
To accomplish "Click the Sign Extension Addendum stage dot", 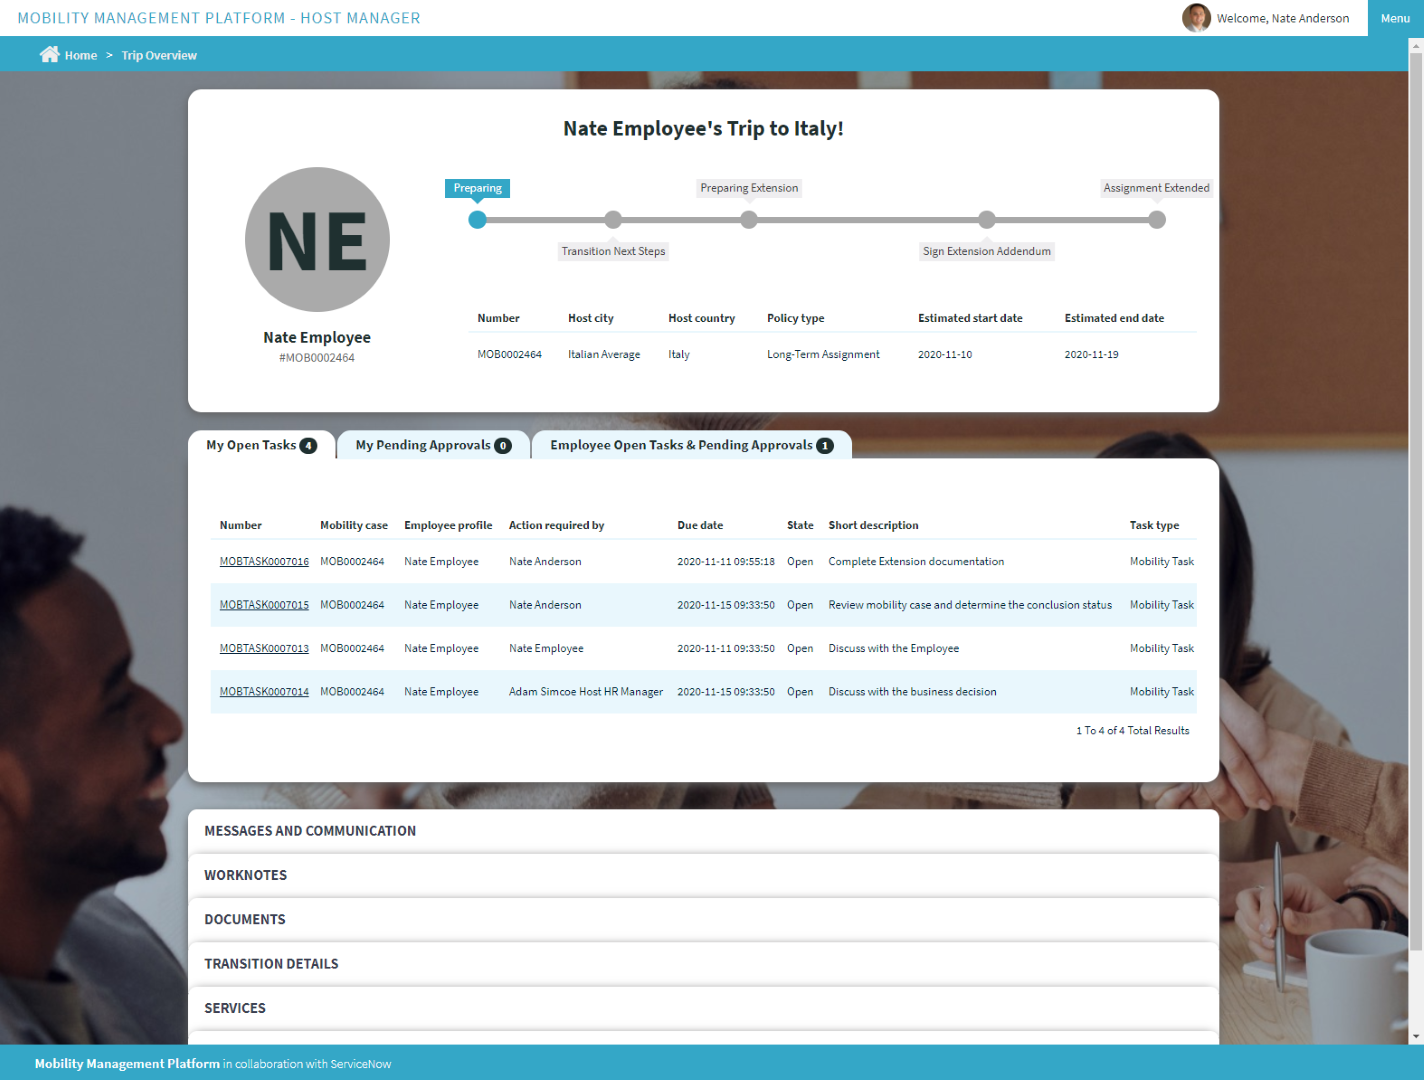I will [987, 220].
